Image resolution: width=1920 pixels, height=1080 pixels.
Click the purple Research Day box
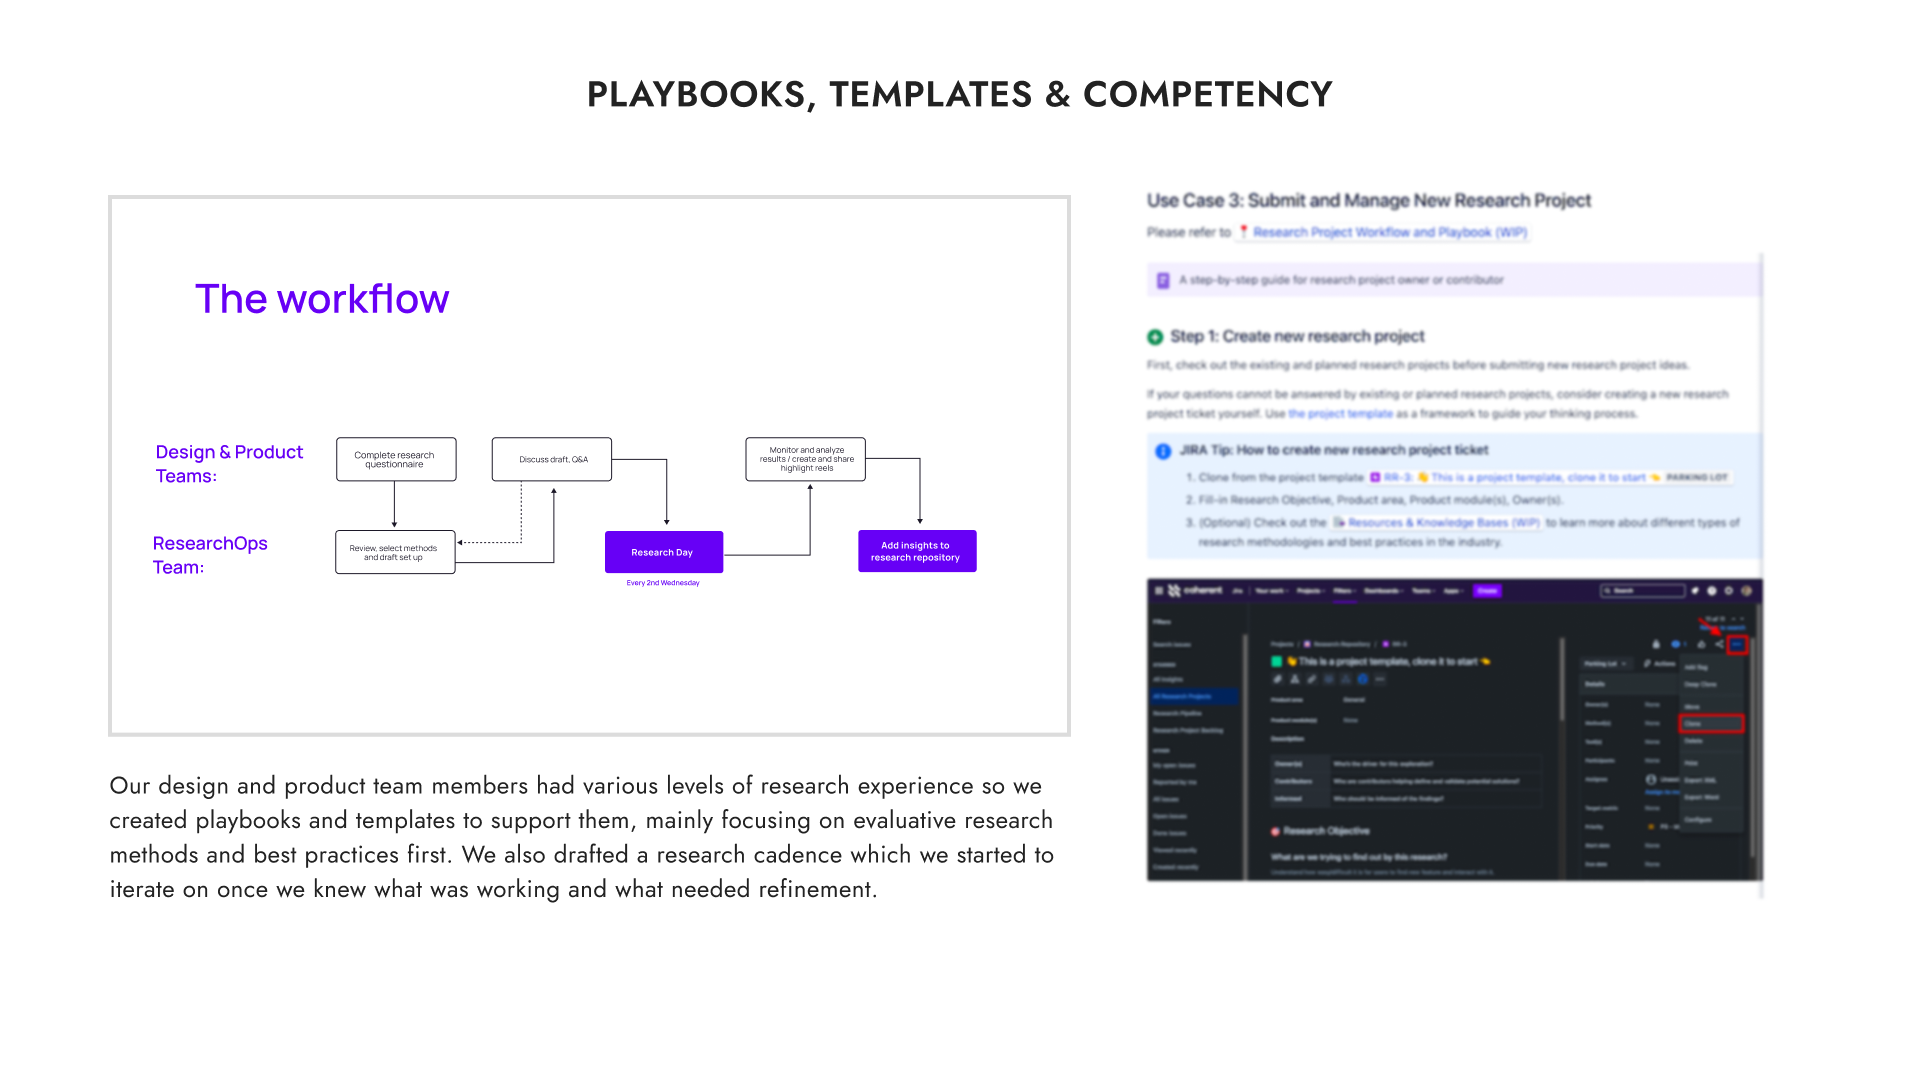point(664,552)
